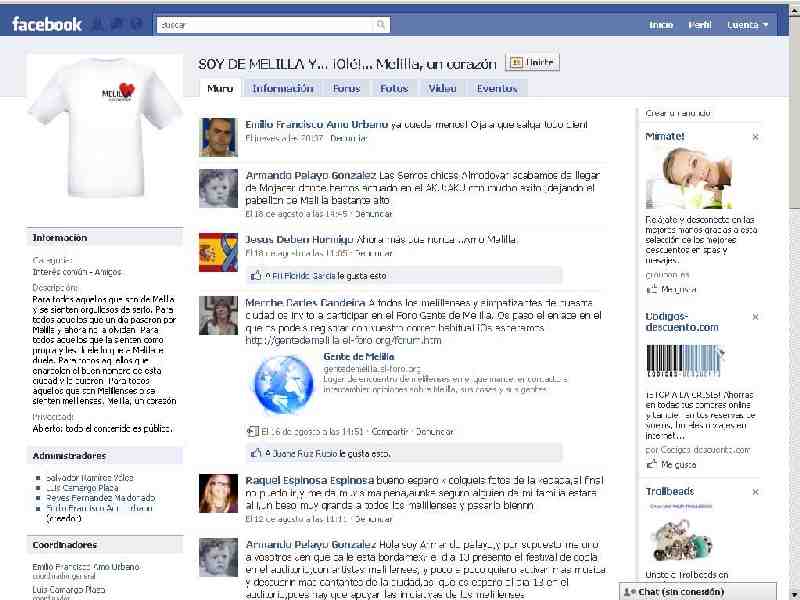
Task: Report the 18 de agosto 19:45 post
Action: [x=373, y=214]
